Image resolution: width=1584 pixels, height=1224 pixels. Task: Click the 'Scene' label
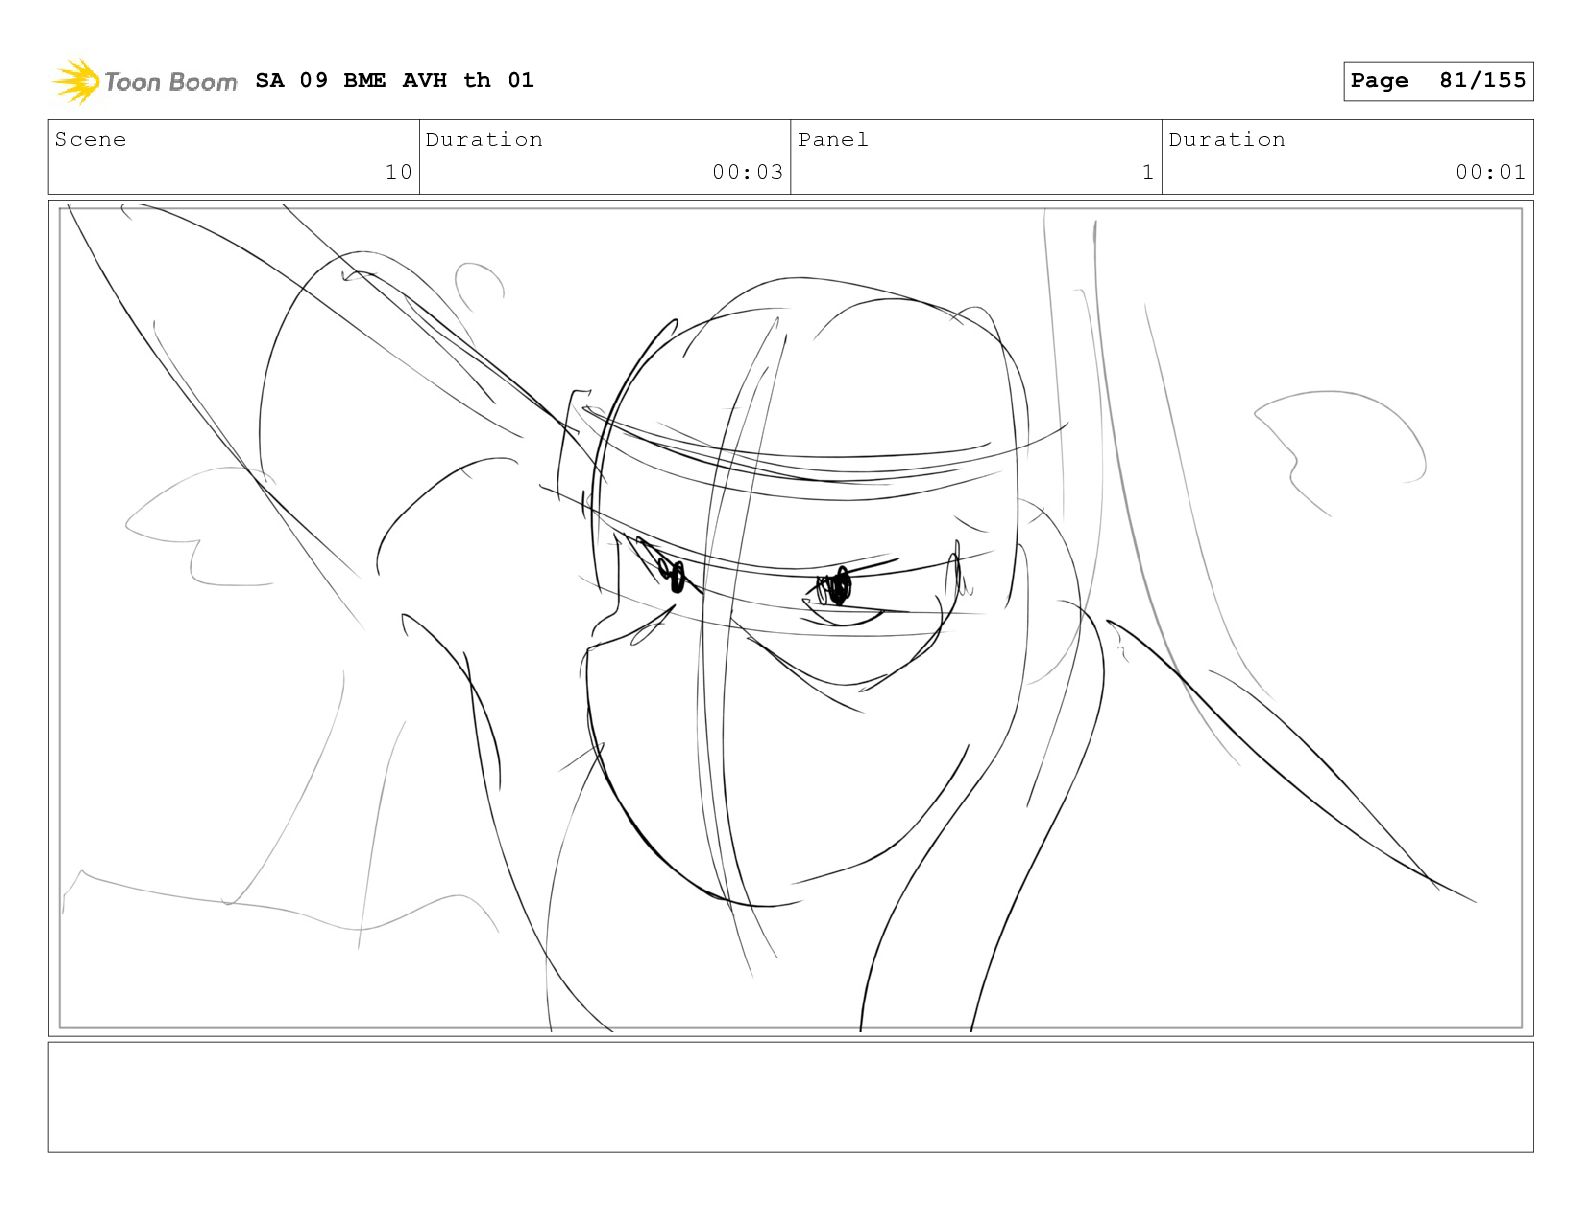[91, 140]
